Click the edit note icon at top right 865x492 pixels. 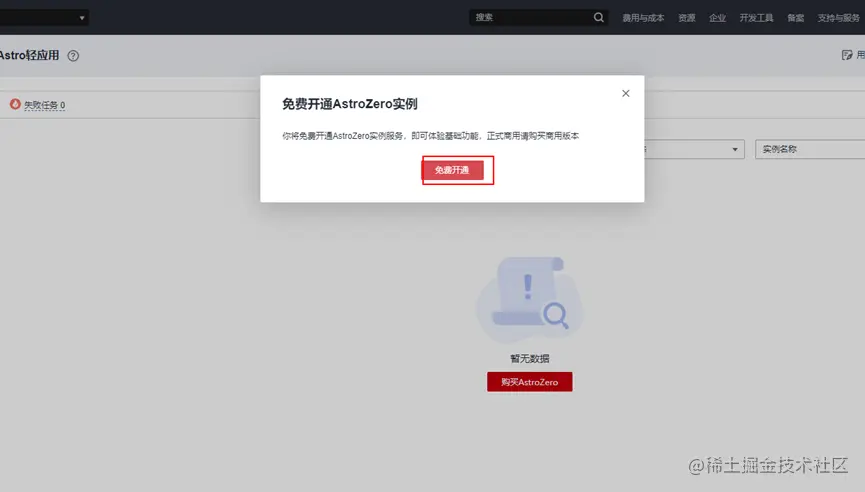point(847,55)
